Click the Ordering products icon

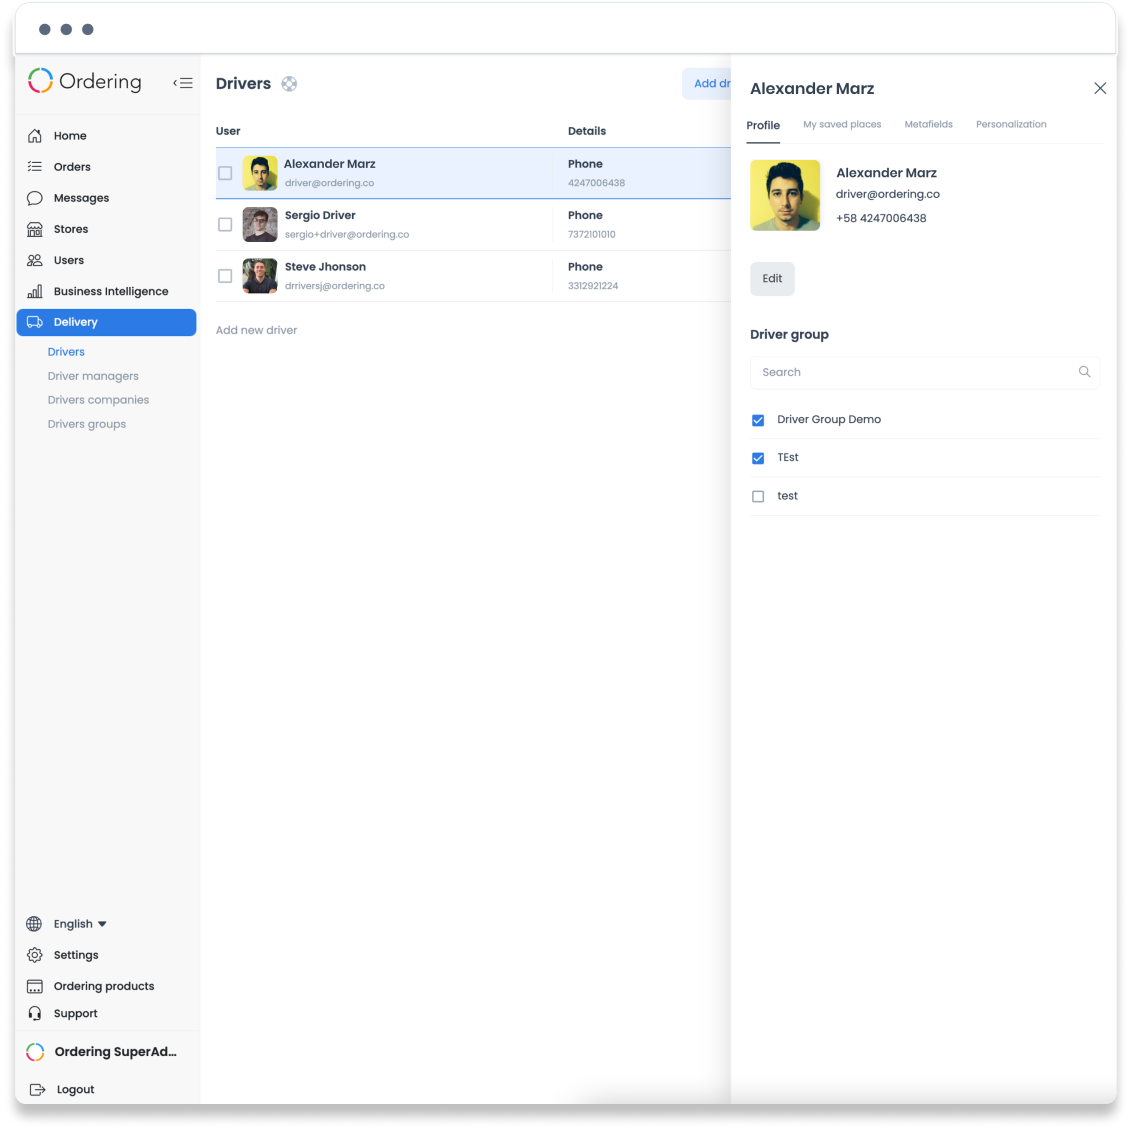(35, 986)
